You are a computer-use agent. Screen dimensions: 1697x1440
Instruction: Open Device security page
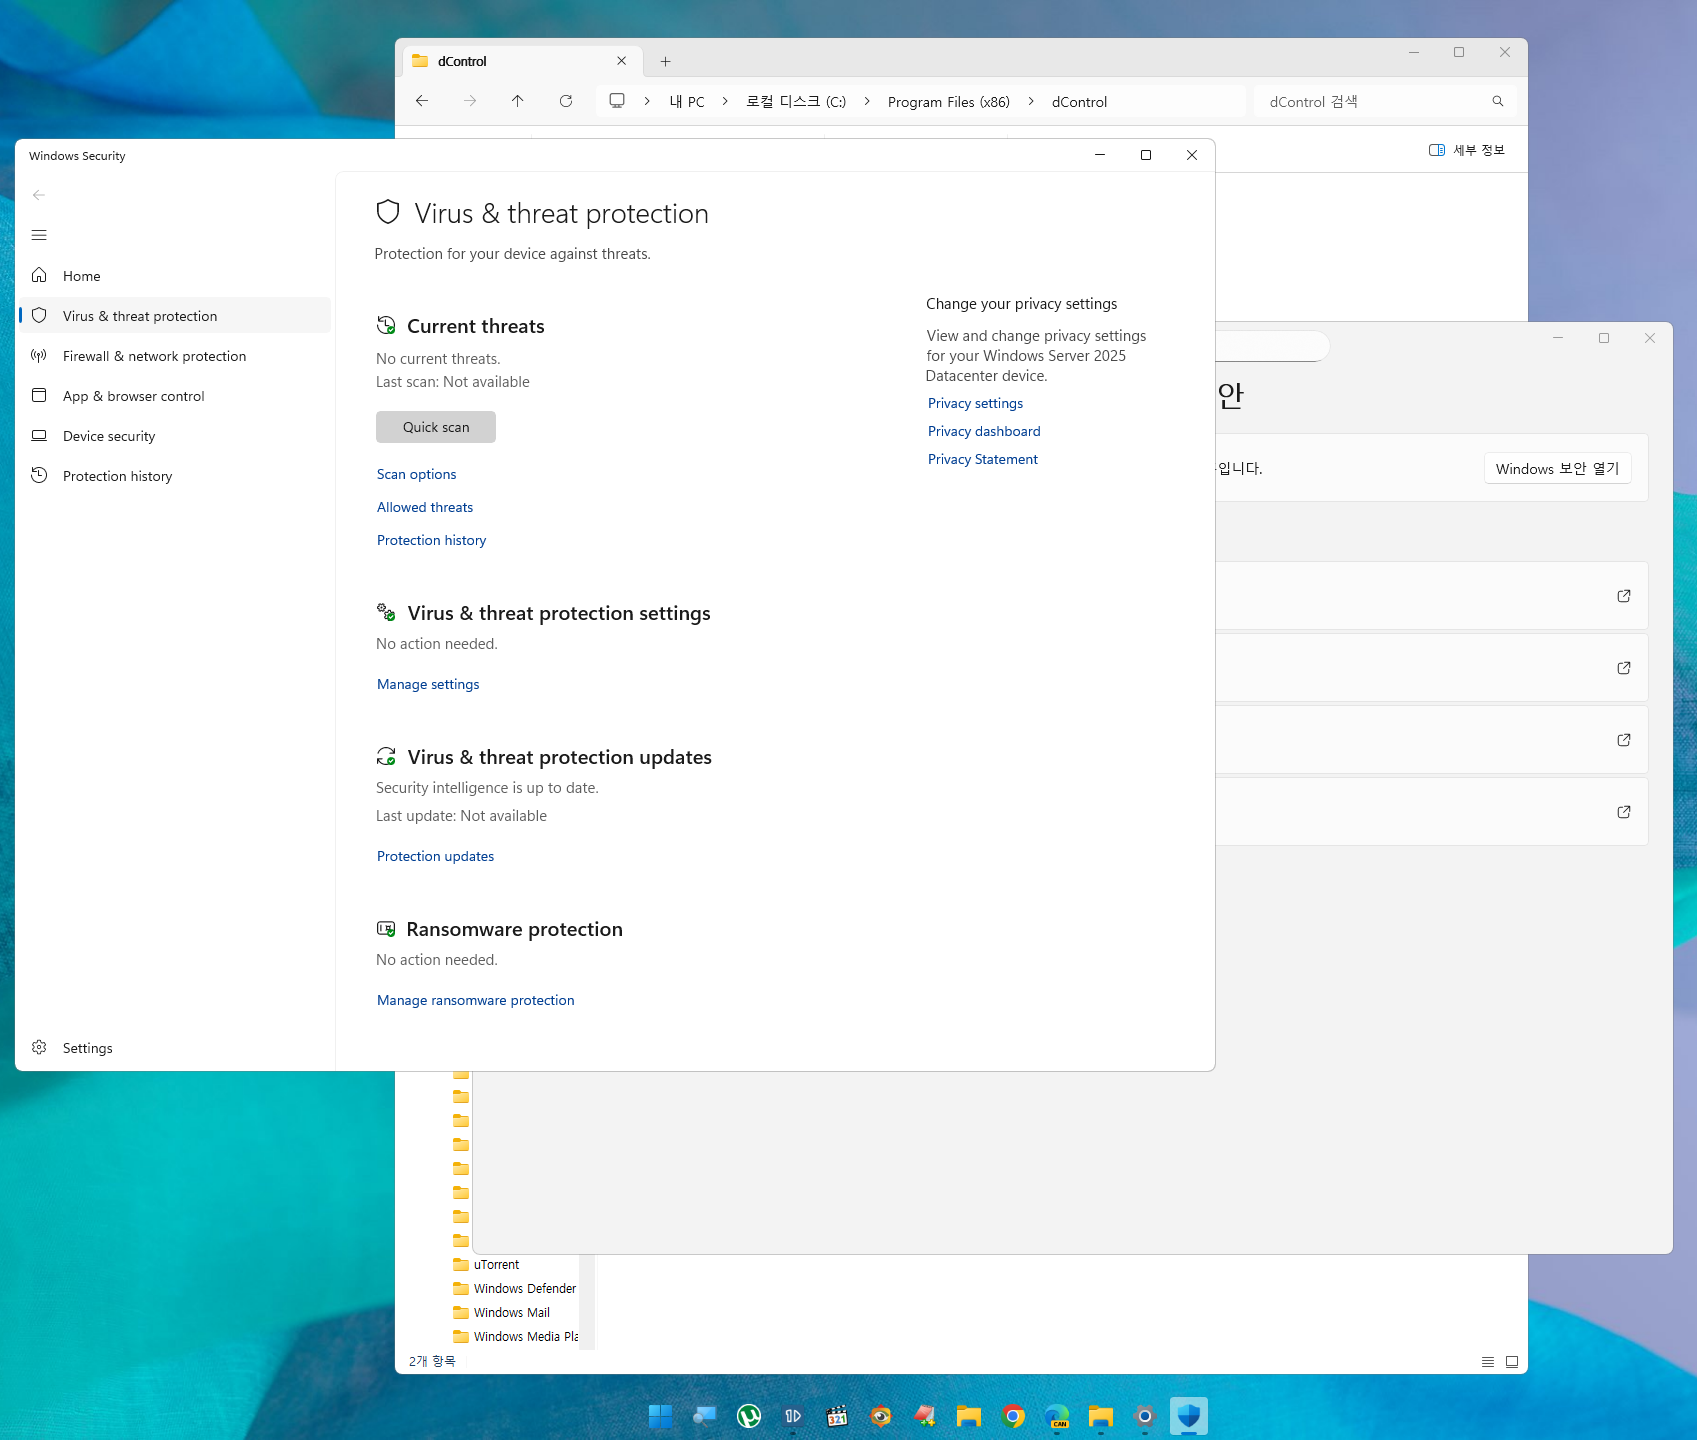pos(174,436)
